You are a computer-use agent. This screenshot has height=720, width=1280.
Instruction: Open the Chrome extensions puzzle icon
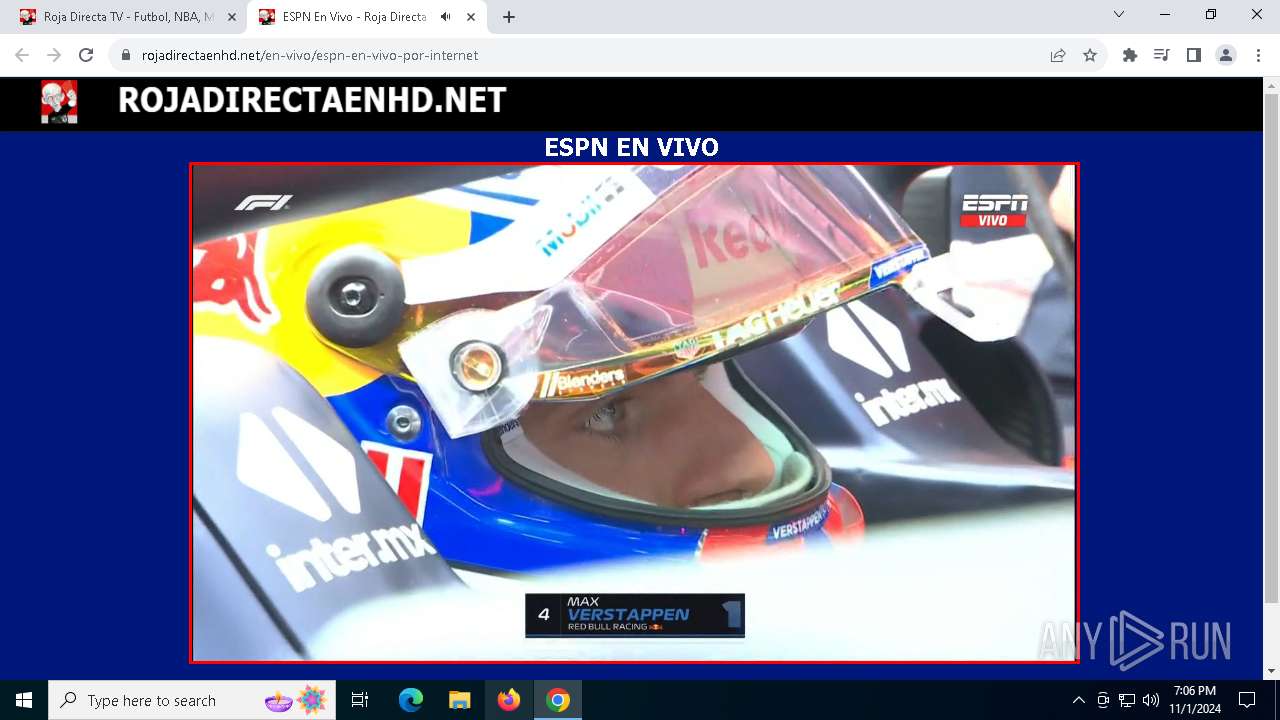point(1130,56)
